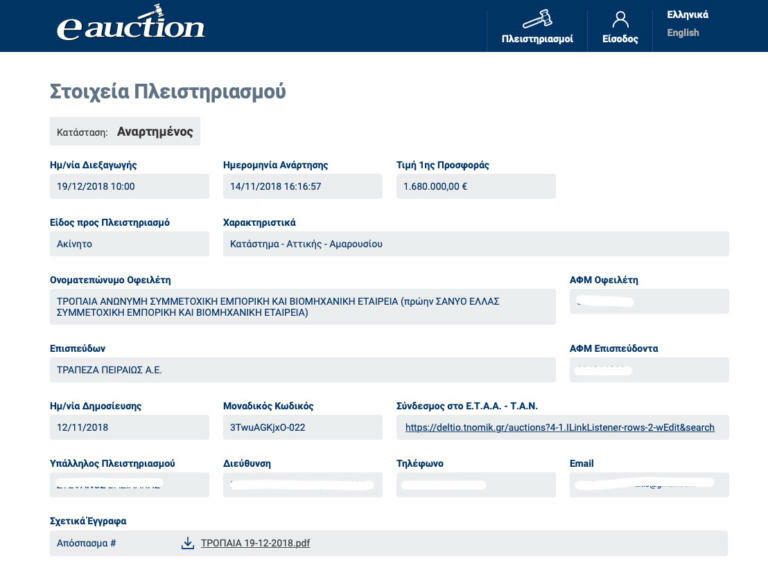Select the Τιμή 1ης Προσφοράς price field
The image size is (768, 570).
475,186
